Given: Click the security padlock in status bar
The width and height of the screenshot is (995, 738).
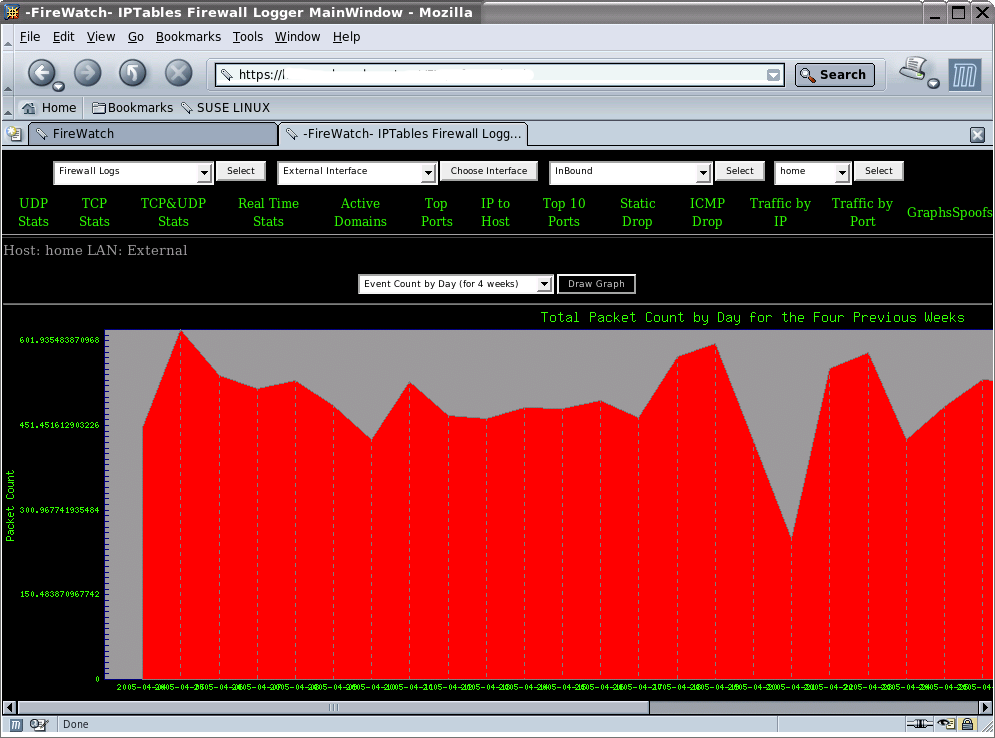Looking at the screenshot, I should tap(968, 724).
